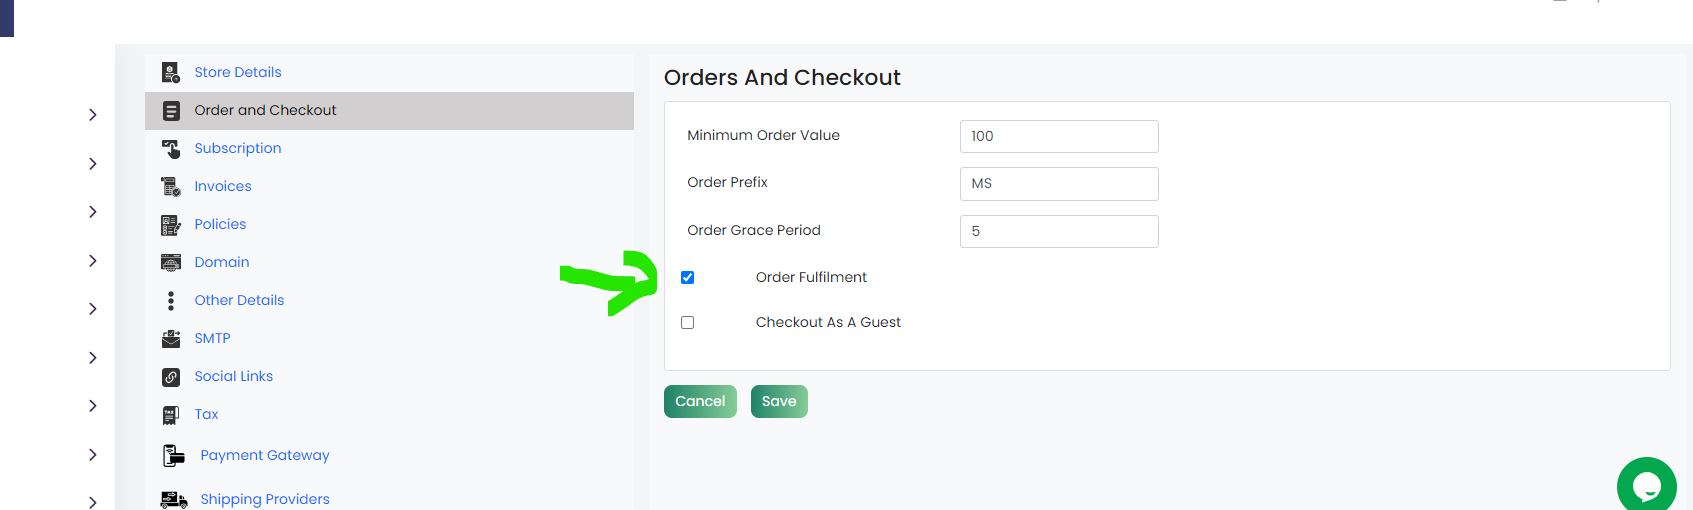Click the Invoices icon in sidebar
The height and width of the screenshot is (510, 1693).
(x=171, y=186)
